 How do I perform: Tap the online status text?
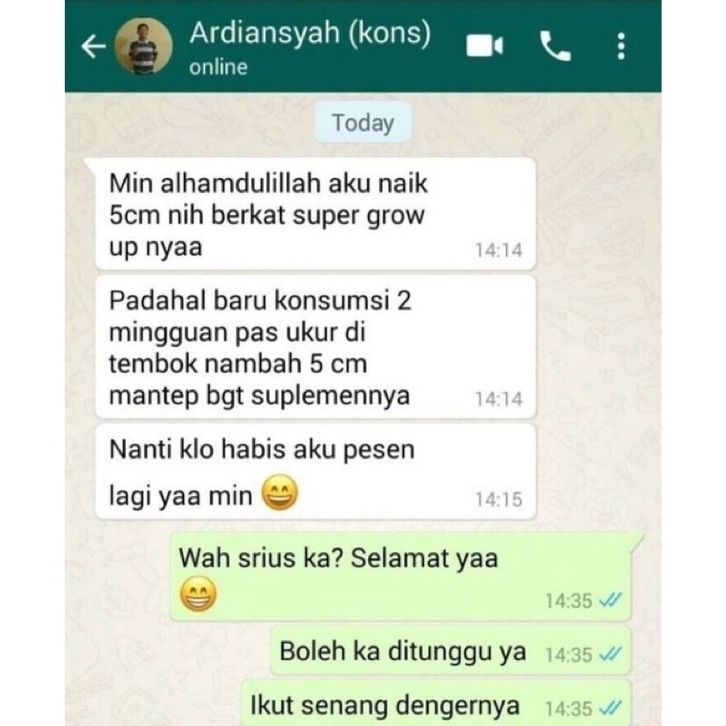click(218, 68)
